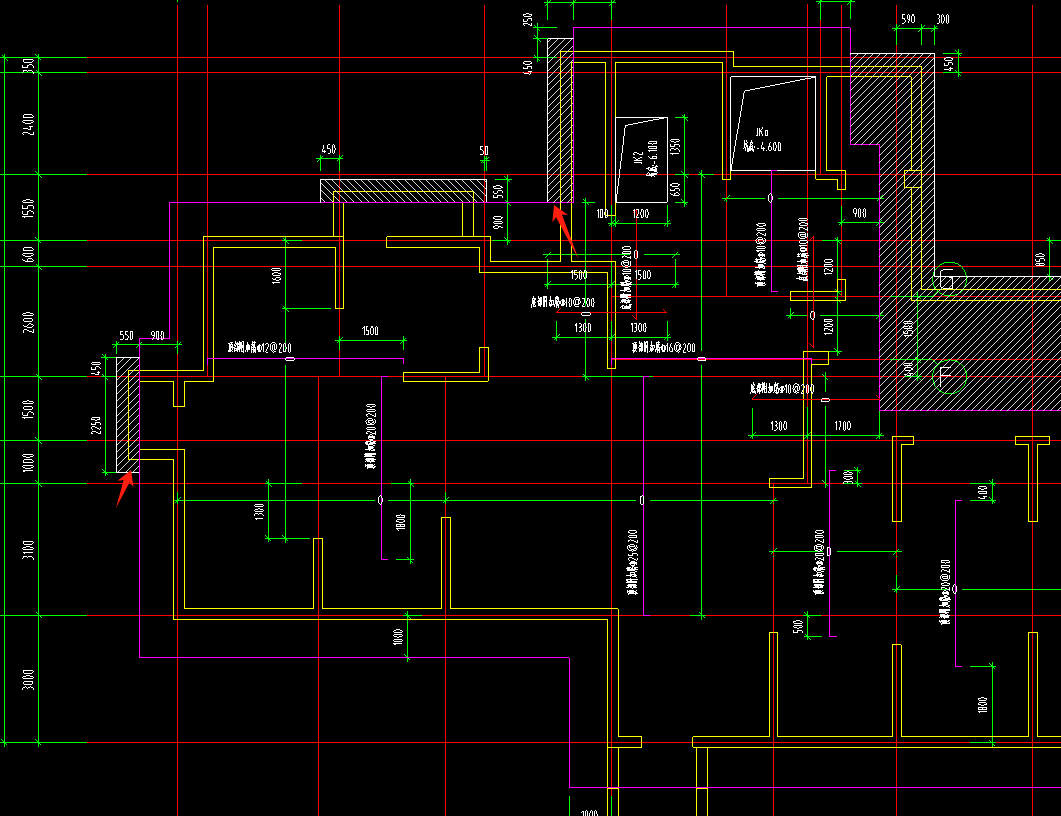Select the rebar annotation ending in 12@200
1061x816 pixels.
(260, 348)
